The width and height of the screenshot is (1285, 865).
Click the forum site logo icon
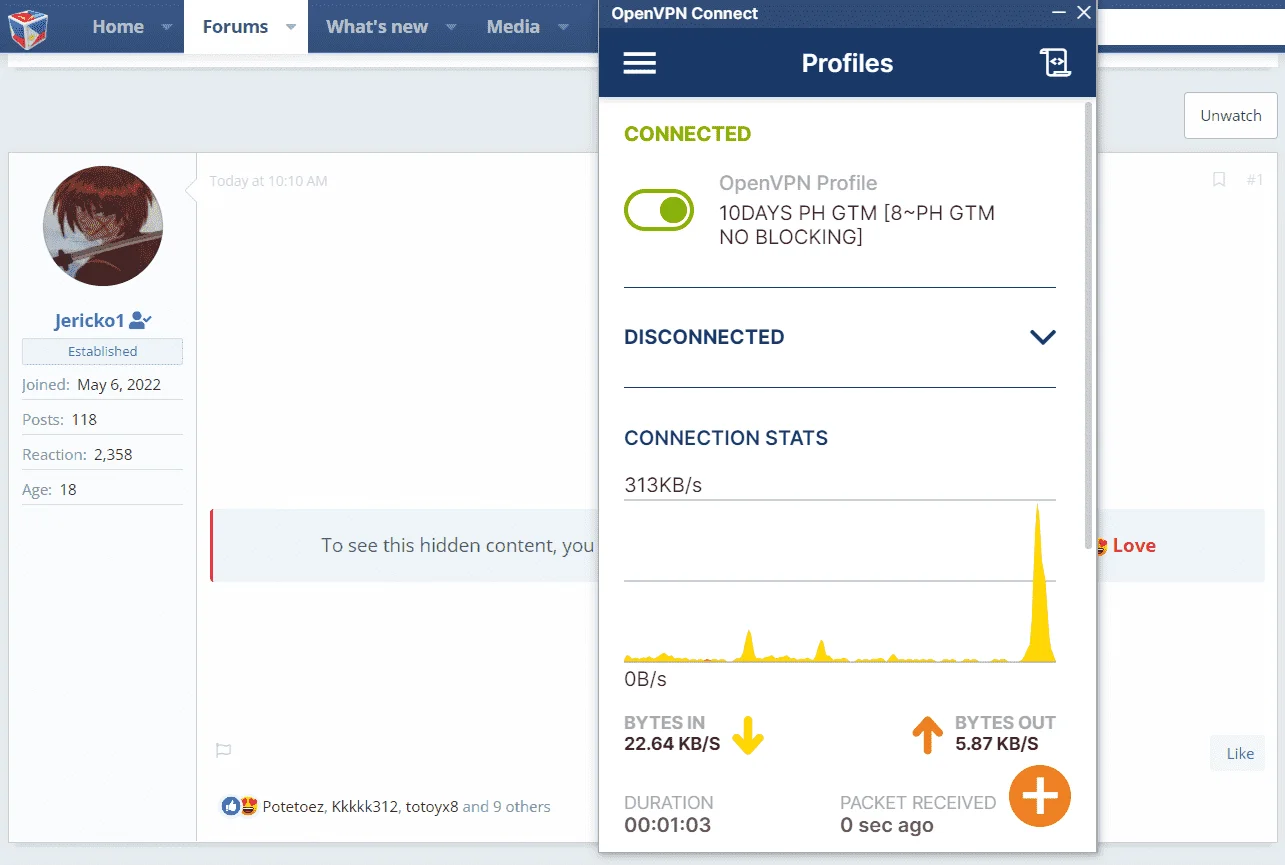[28, 27]
